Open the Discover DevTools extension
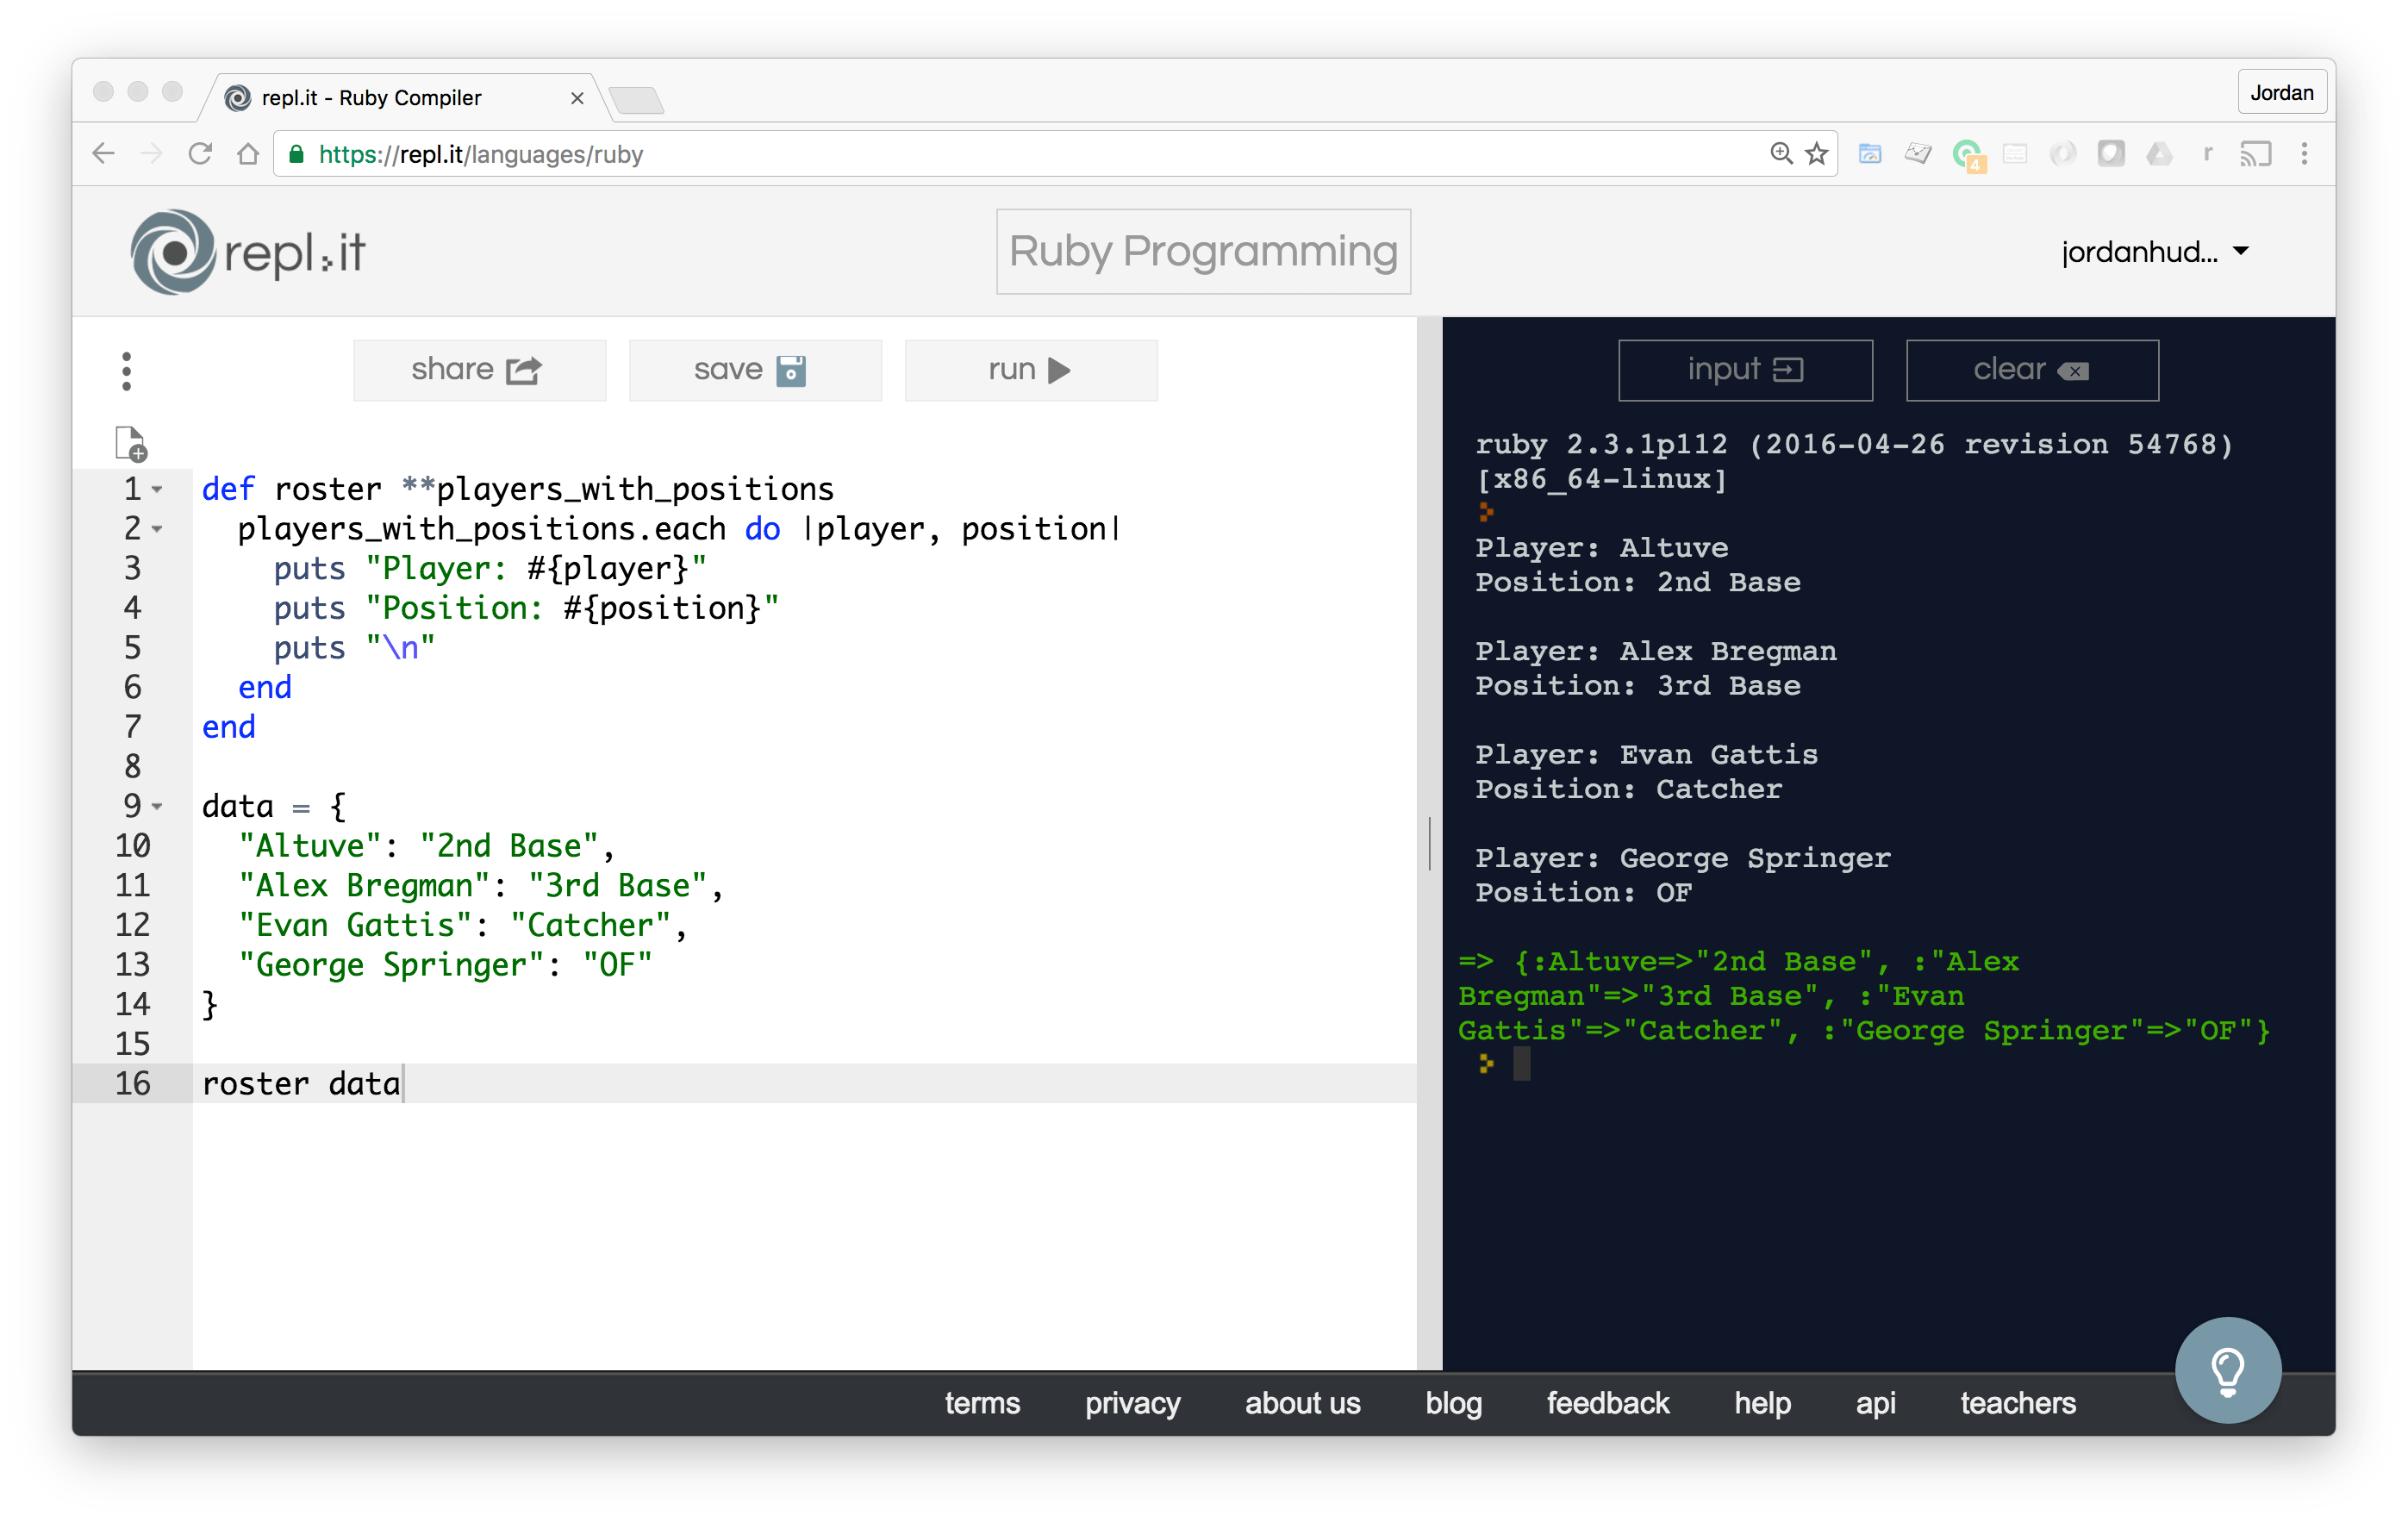 pyautogui.click(x=2015, y=154)
